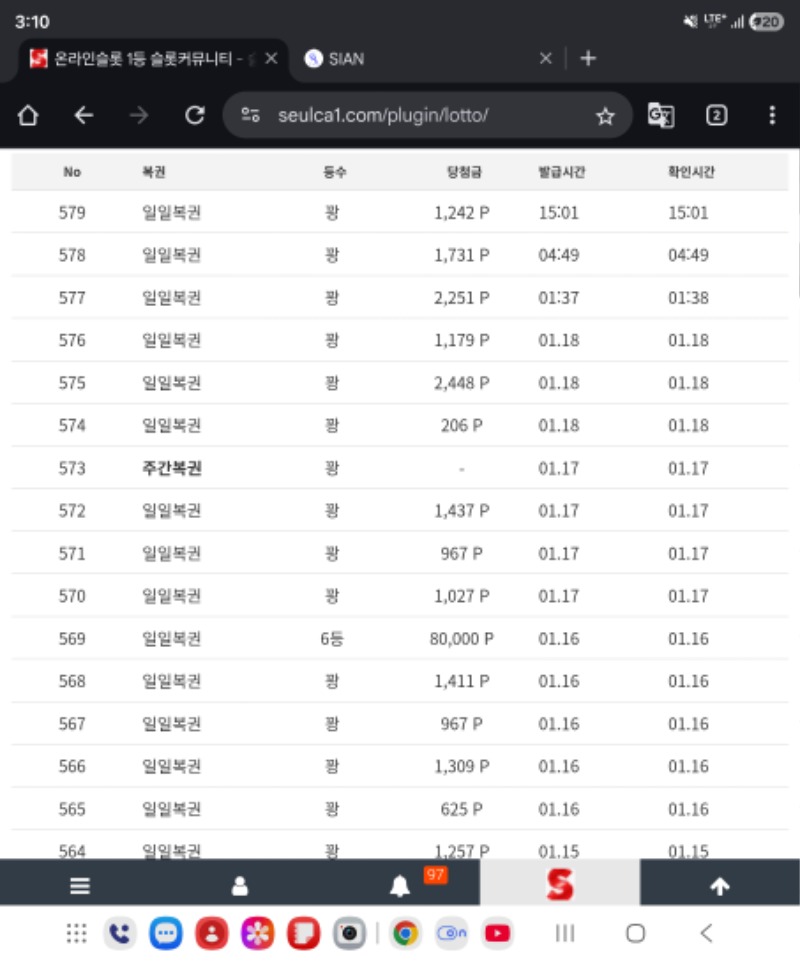Tap the browser home icon

(28, 116)
